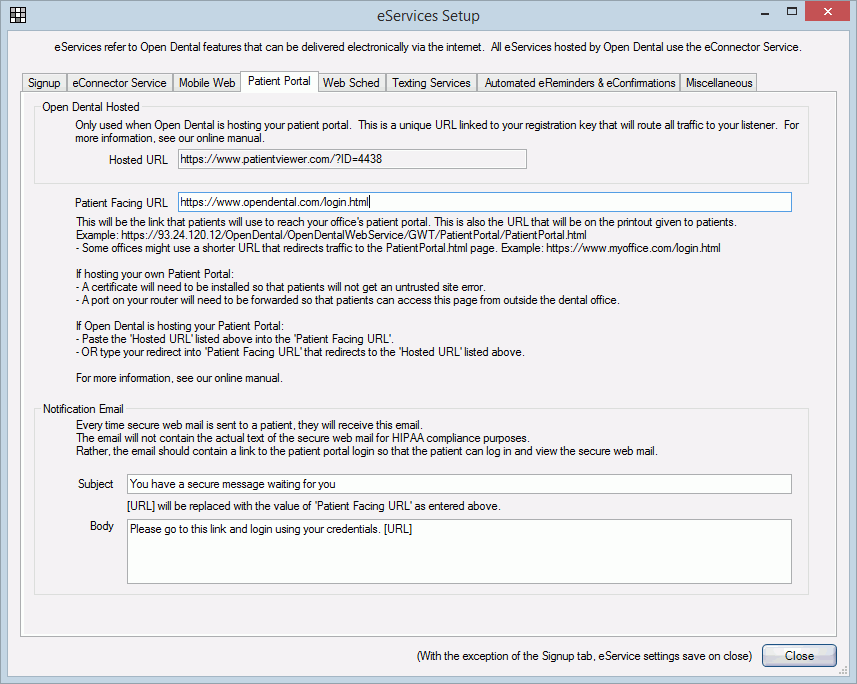
Task: Open the Texting Services tab
Action: [431, 83]
